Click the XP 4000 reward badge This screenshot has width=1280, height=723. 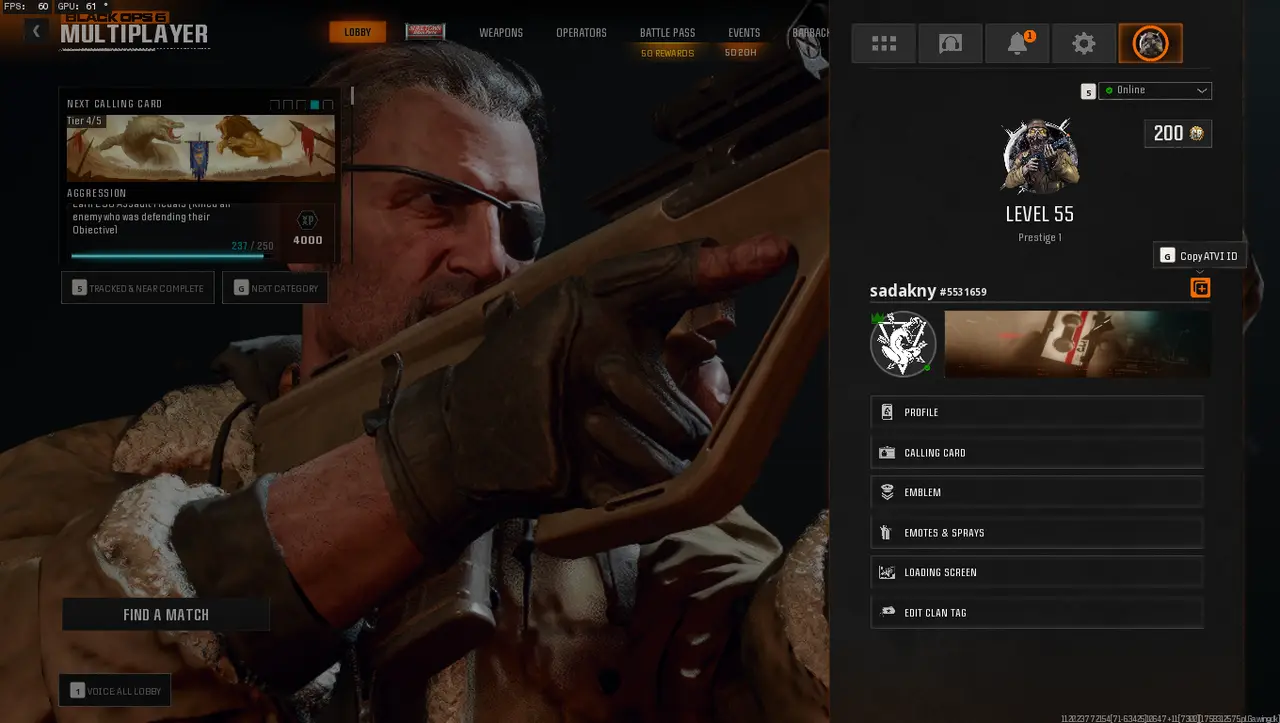pos(308,228)
